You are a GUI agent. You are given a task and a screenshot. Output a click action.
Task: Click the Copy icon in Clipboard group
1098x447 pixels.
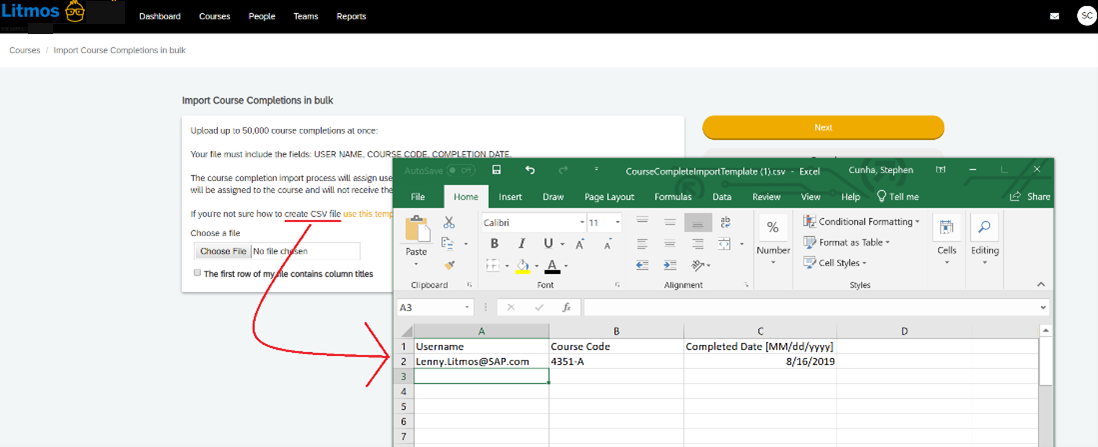click(x=447, y=243)
